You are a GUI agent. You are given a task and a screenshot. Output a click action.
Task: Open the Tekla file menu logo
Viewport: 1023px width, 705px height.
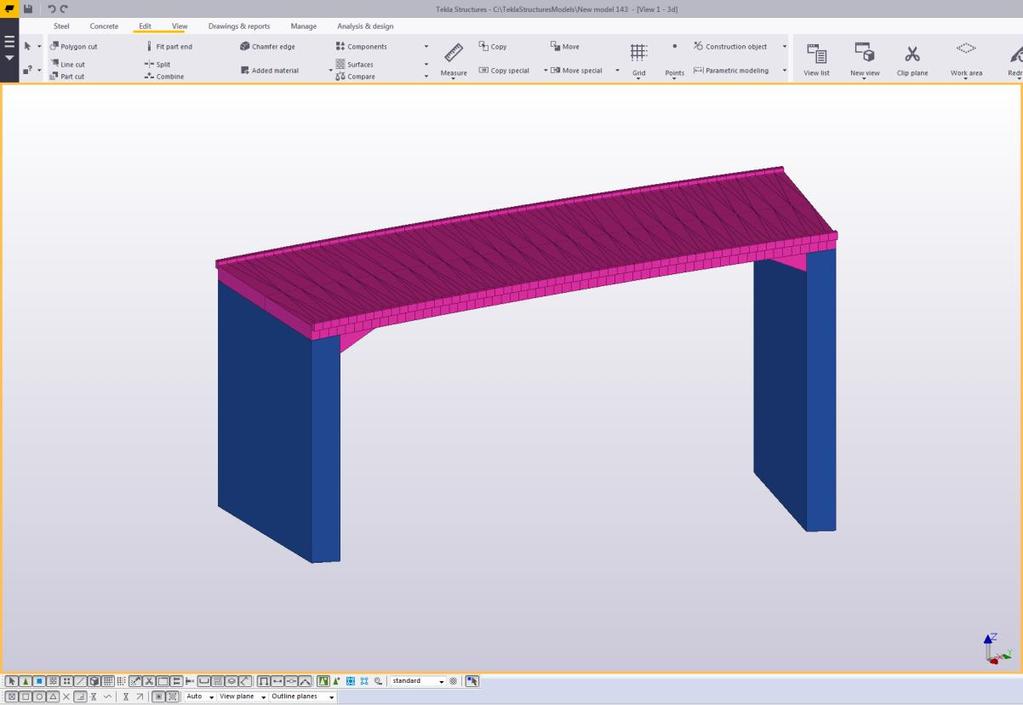[10, 8]
